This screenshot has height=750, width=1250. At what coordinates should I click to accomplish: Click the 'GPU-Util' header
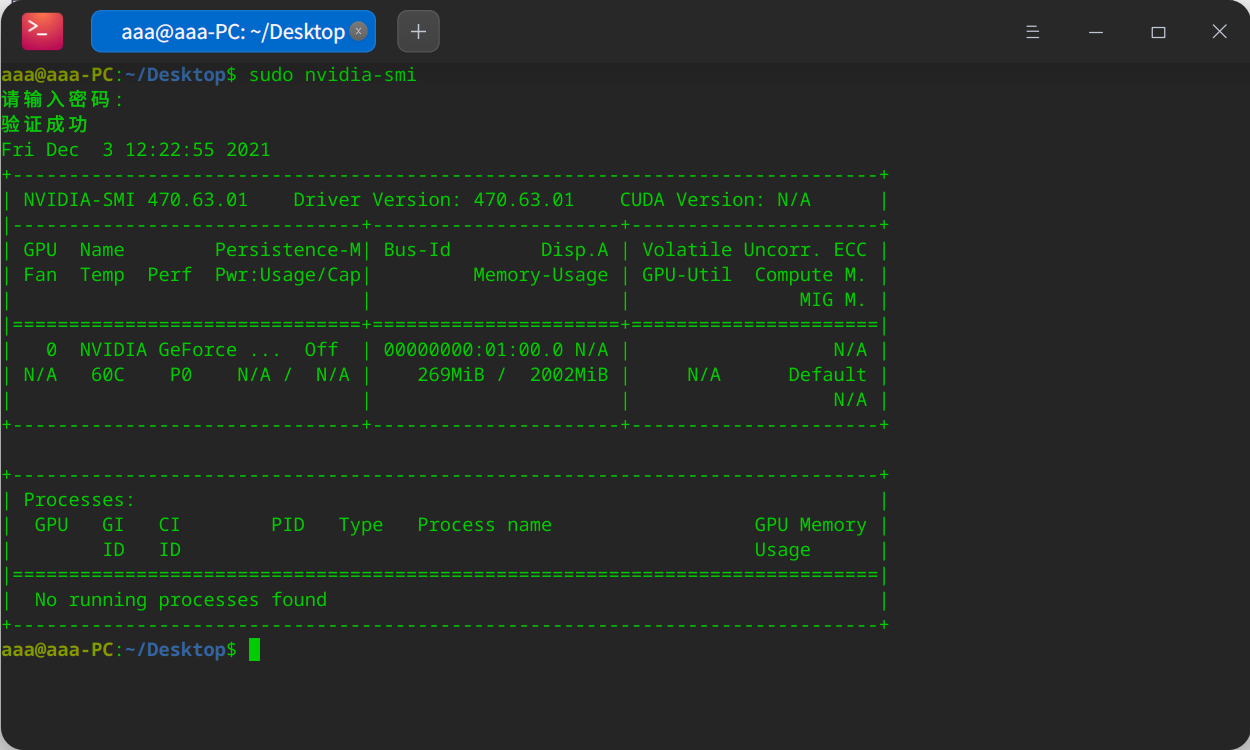[687, 275]
